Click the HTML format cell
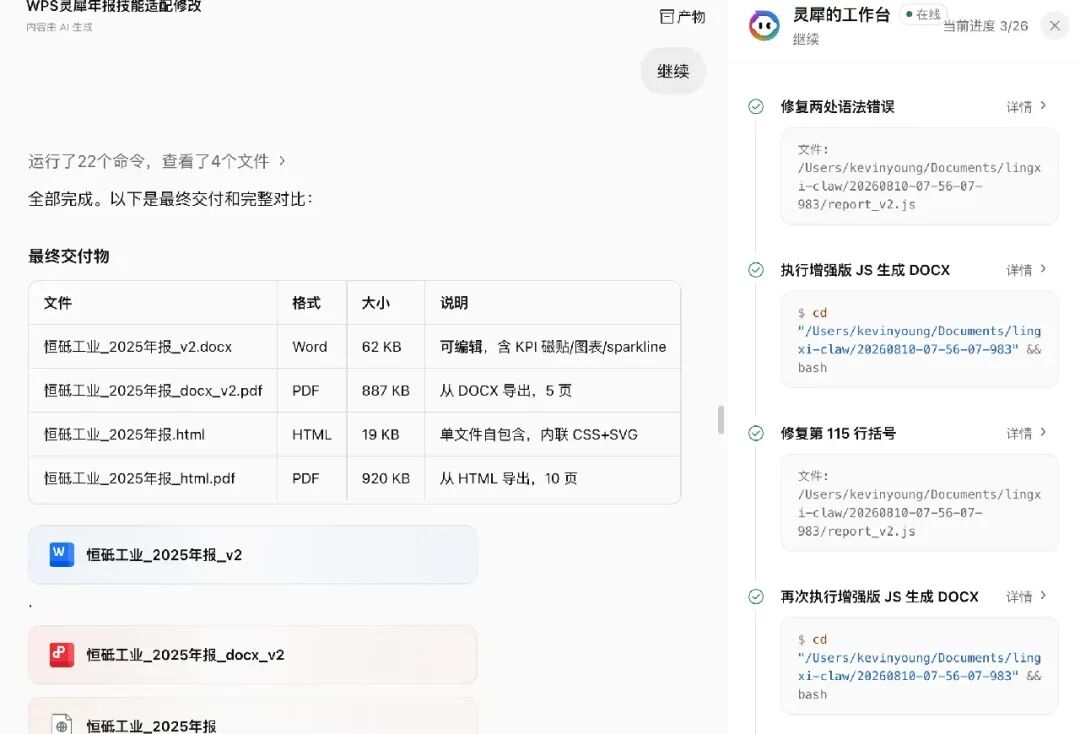 (311, 434)
